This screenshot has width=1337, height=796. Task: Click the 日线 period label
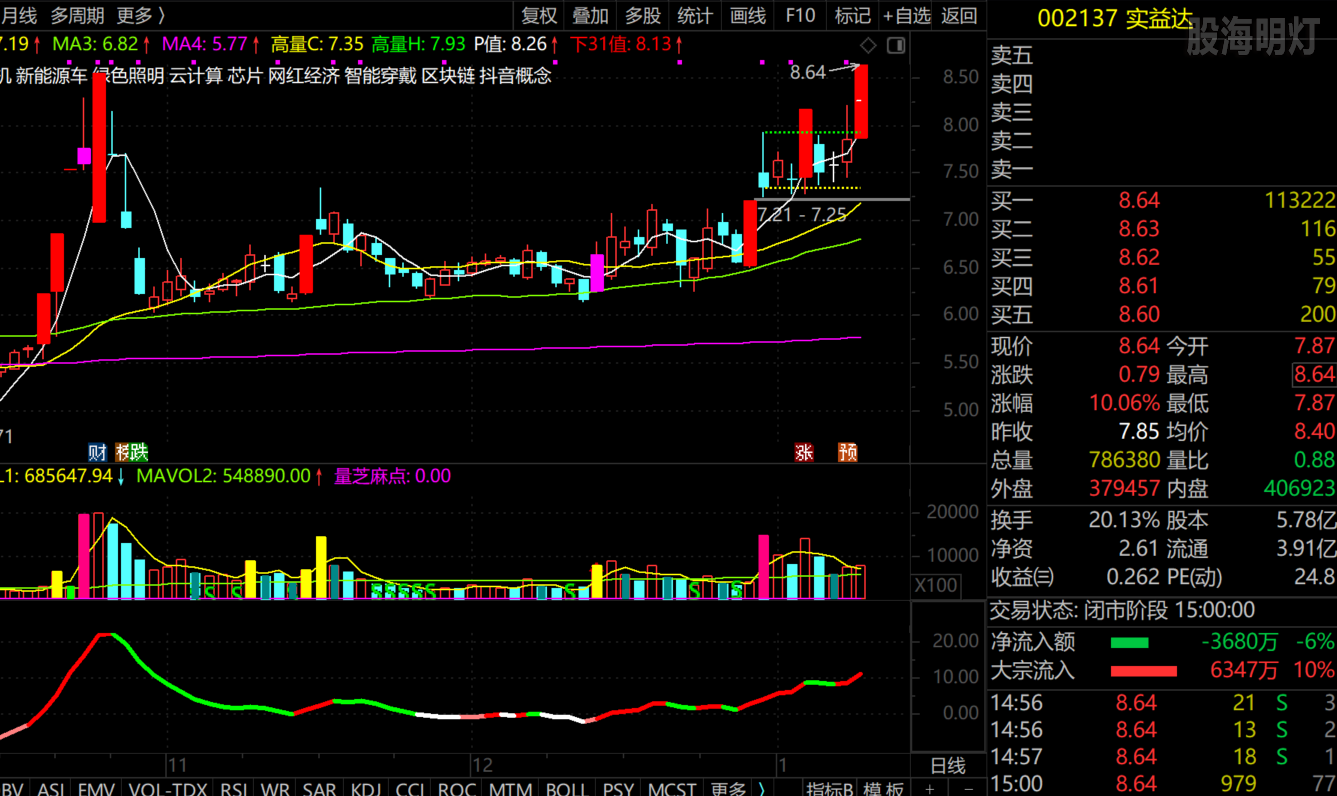click(948, 766)
